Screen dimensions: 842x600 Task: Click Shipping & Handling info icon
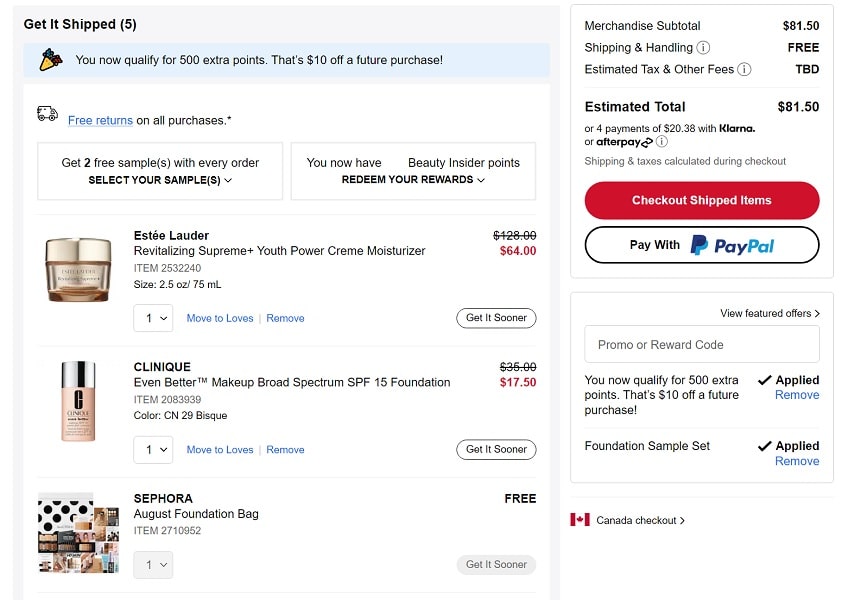(704, 48)
